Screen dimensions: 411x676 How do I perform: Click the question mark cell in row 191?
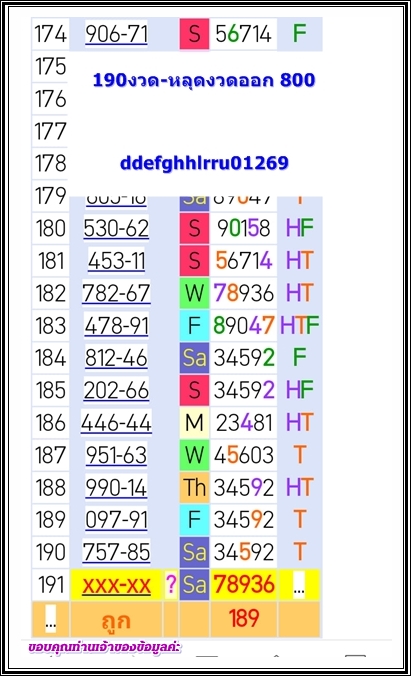pos(171,585)
